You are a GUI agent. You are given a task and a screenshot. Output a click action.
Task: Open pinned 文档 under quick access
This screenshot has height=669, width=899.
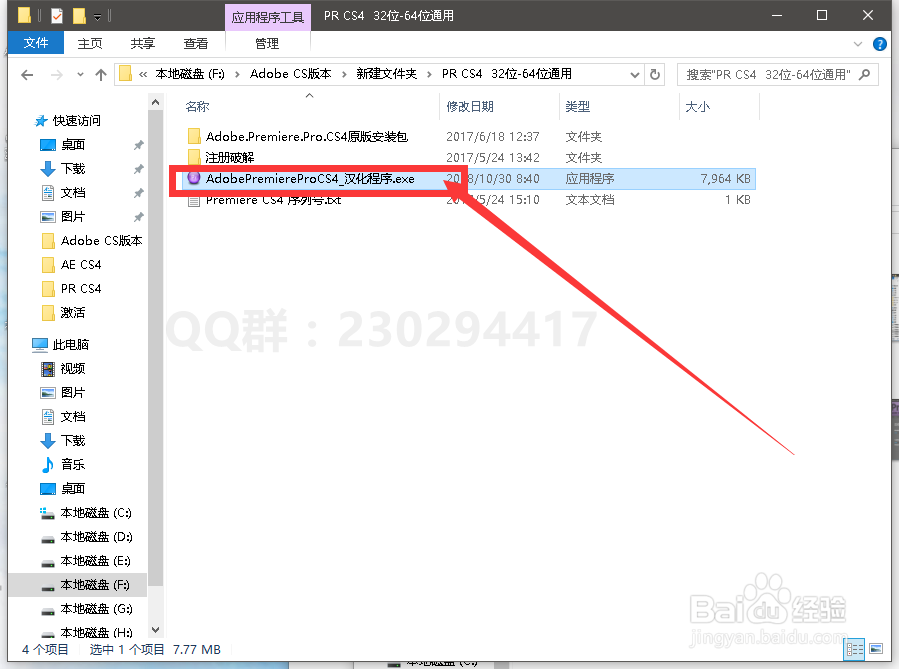pyautogui.click(x=73, y=193)
